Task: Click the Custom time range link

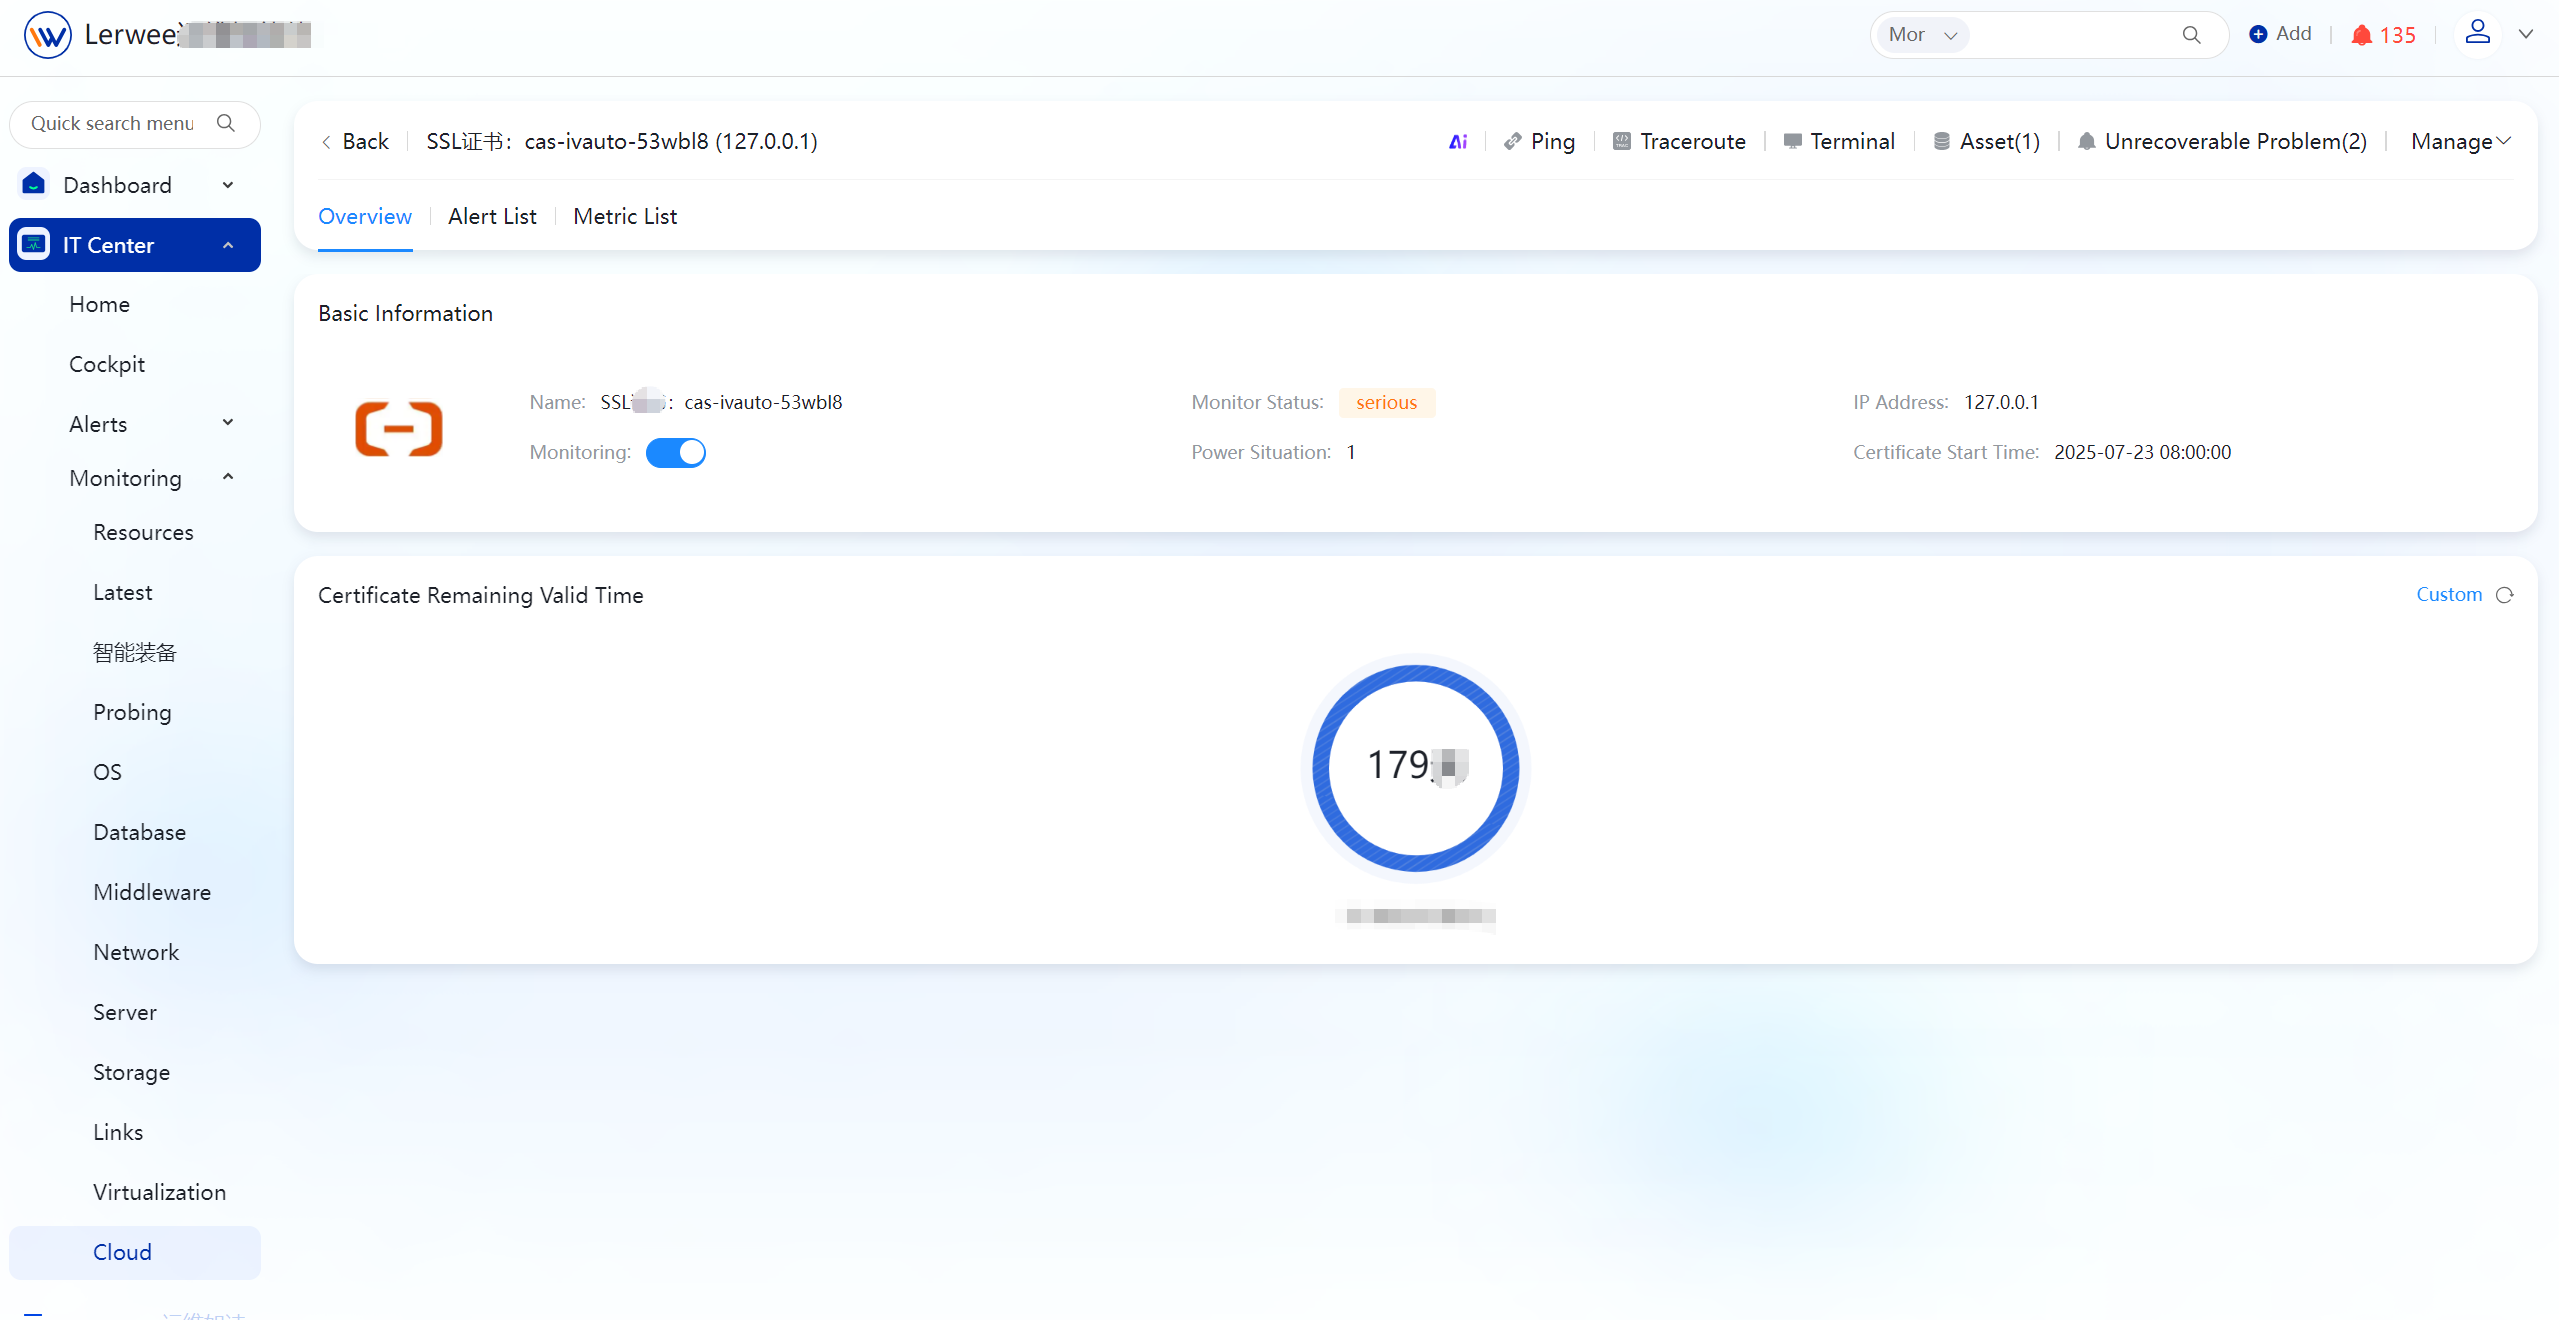Action: tap(2449, 595)
